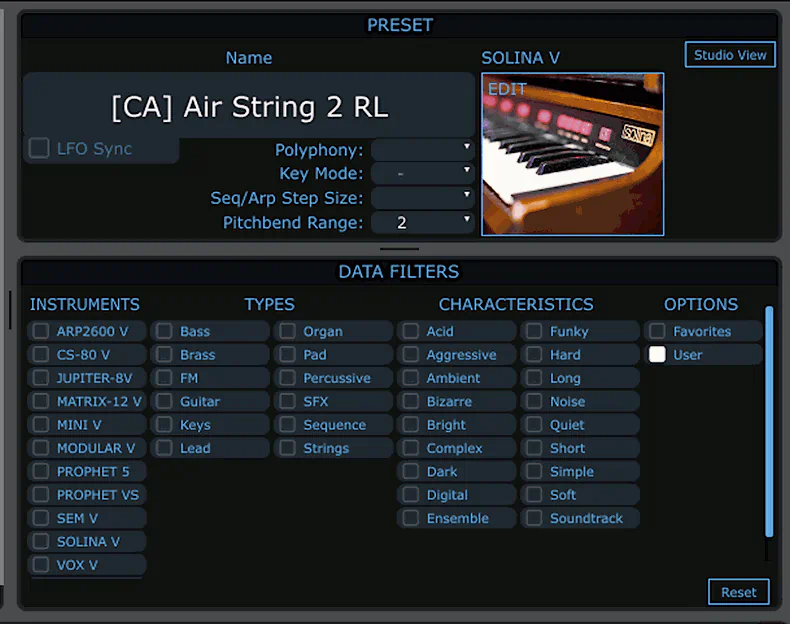Check the SOLINA V instrument filter
The height and width of the screenshot is (624, 790).
pyautogui.click(x=41, y=541)
